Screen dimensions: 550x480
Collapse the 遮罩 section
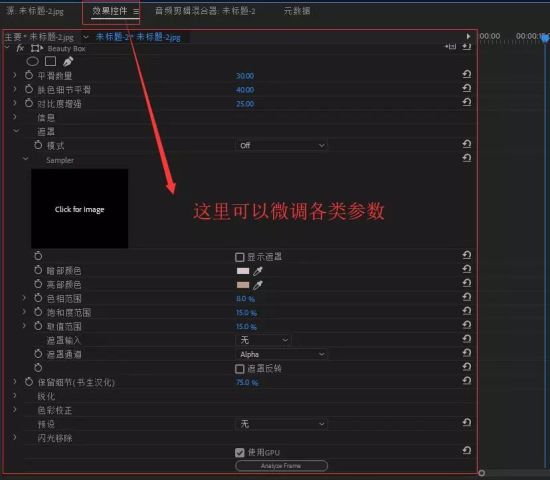pyautogui.click(x=16, y=131)
